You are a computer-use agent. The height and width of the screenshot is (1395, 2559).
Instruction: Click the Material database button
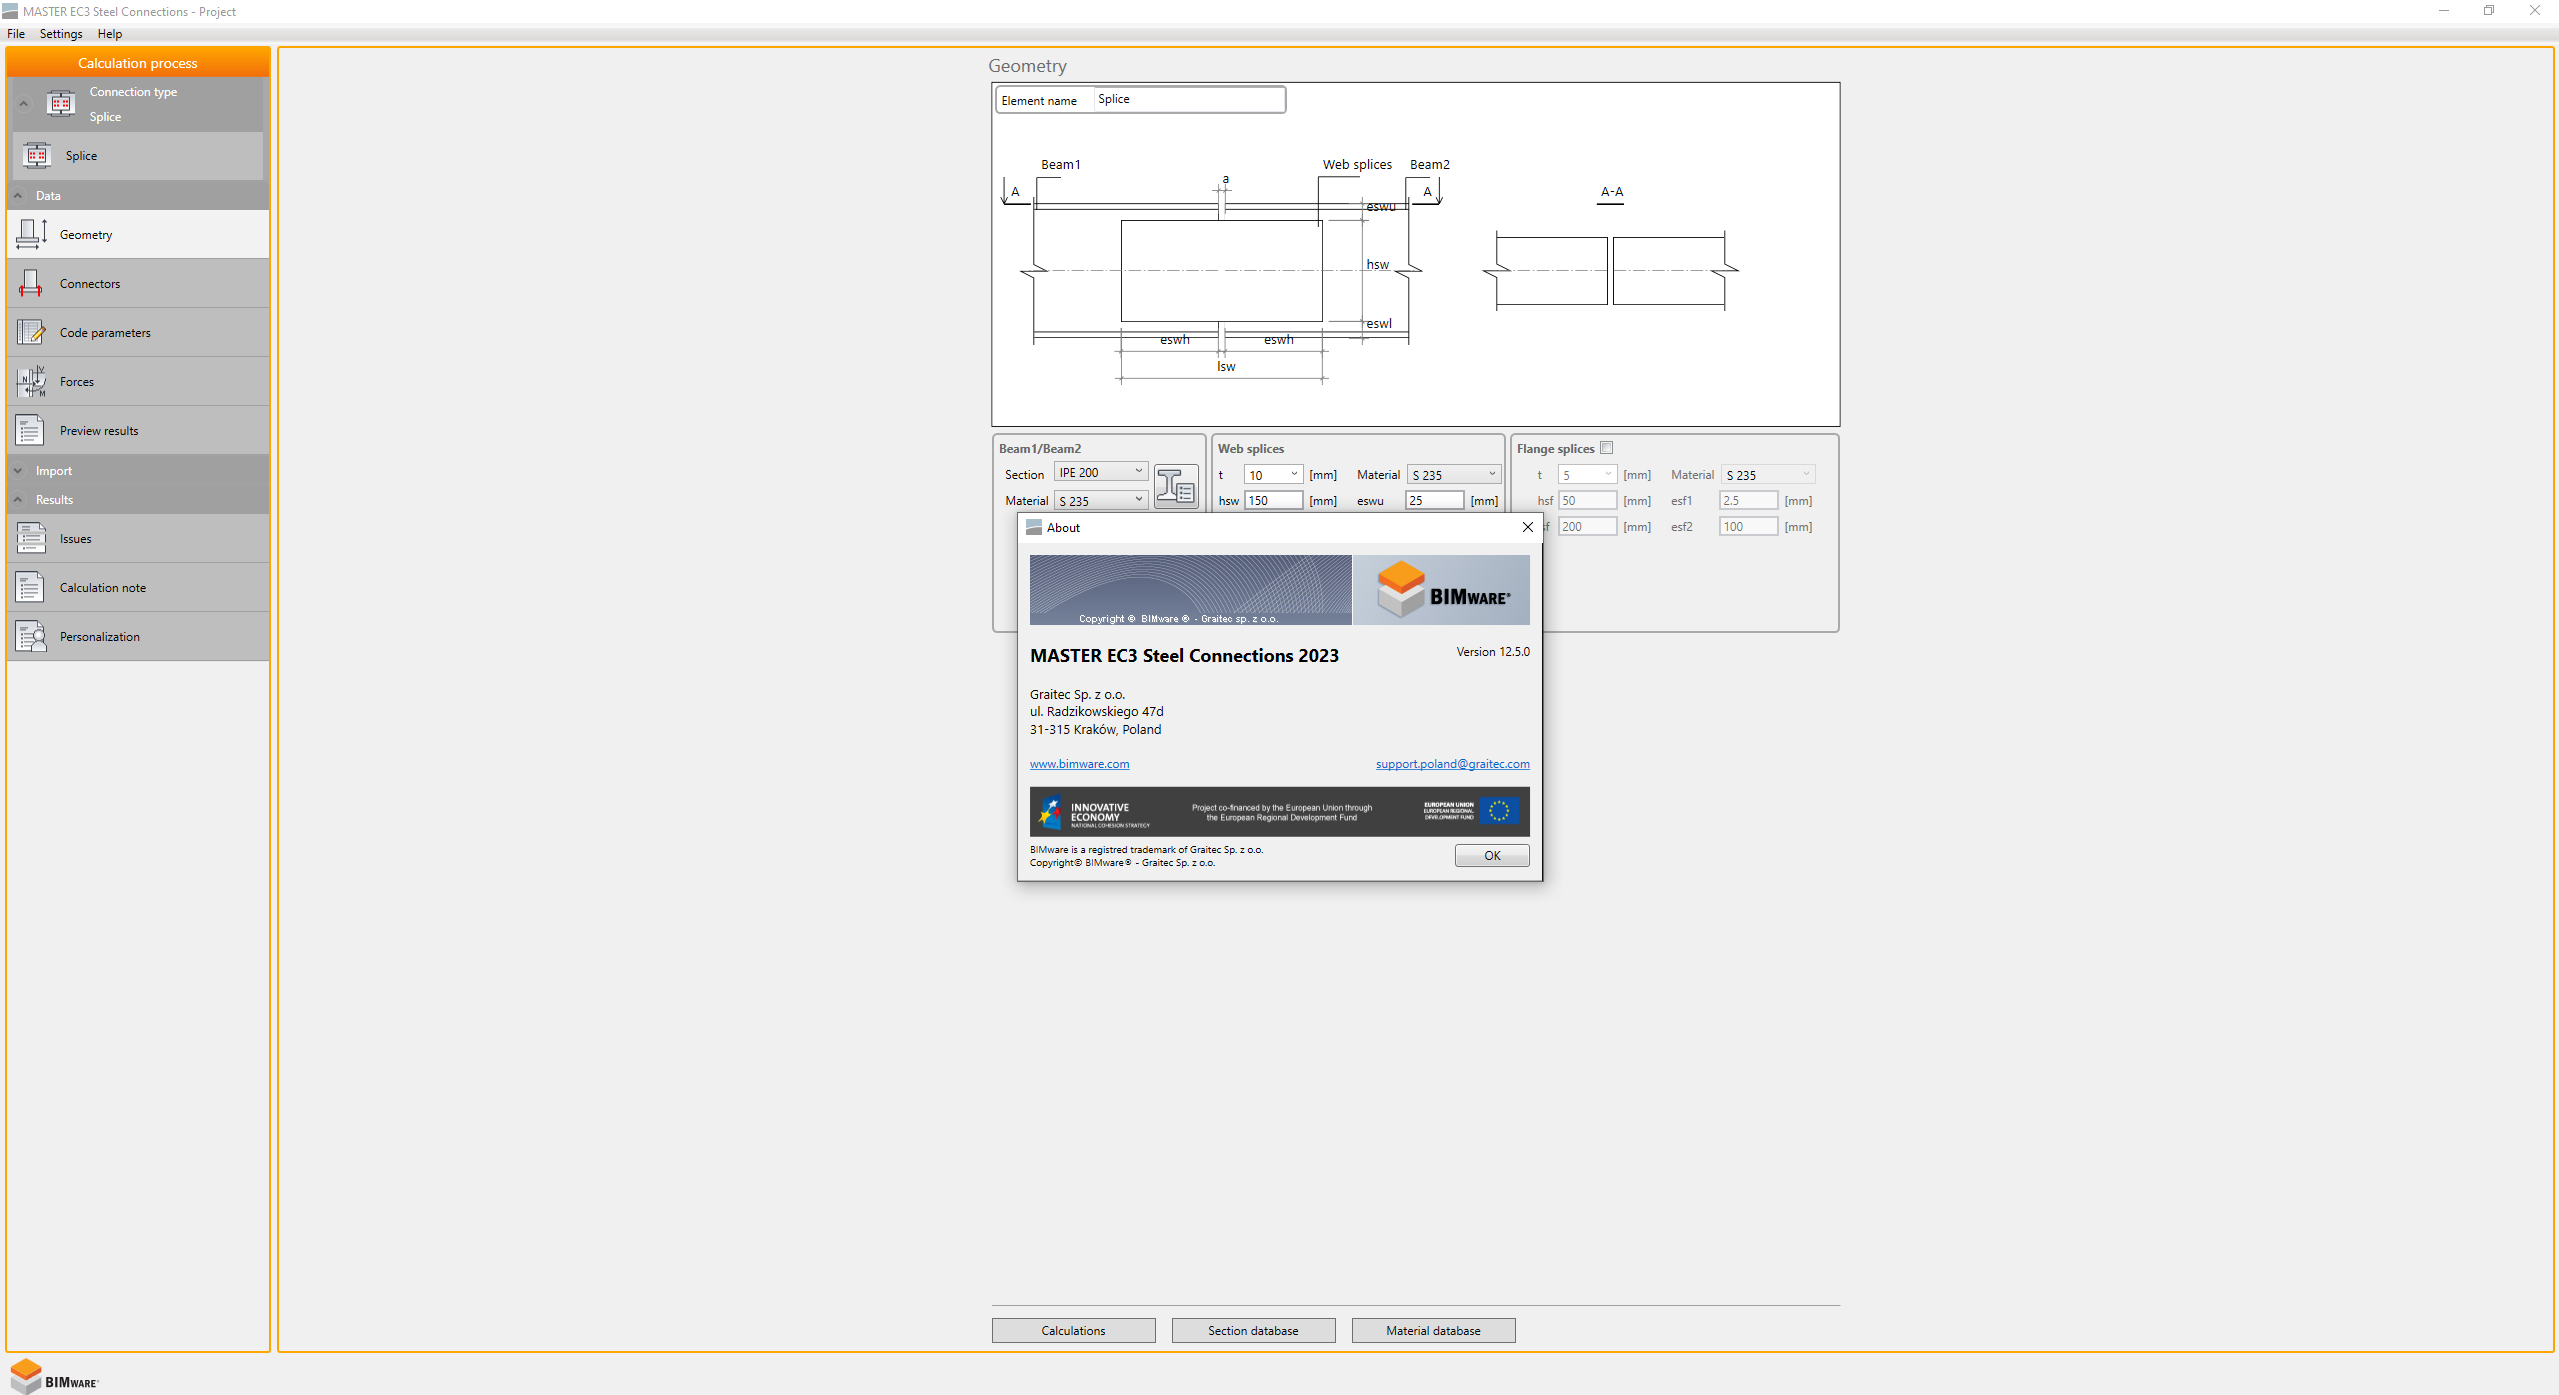click(1433, 1330)
